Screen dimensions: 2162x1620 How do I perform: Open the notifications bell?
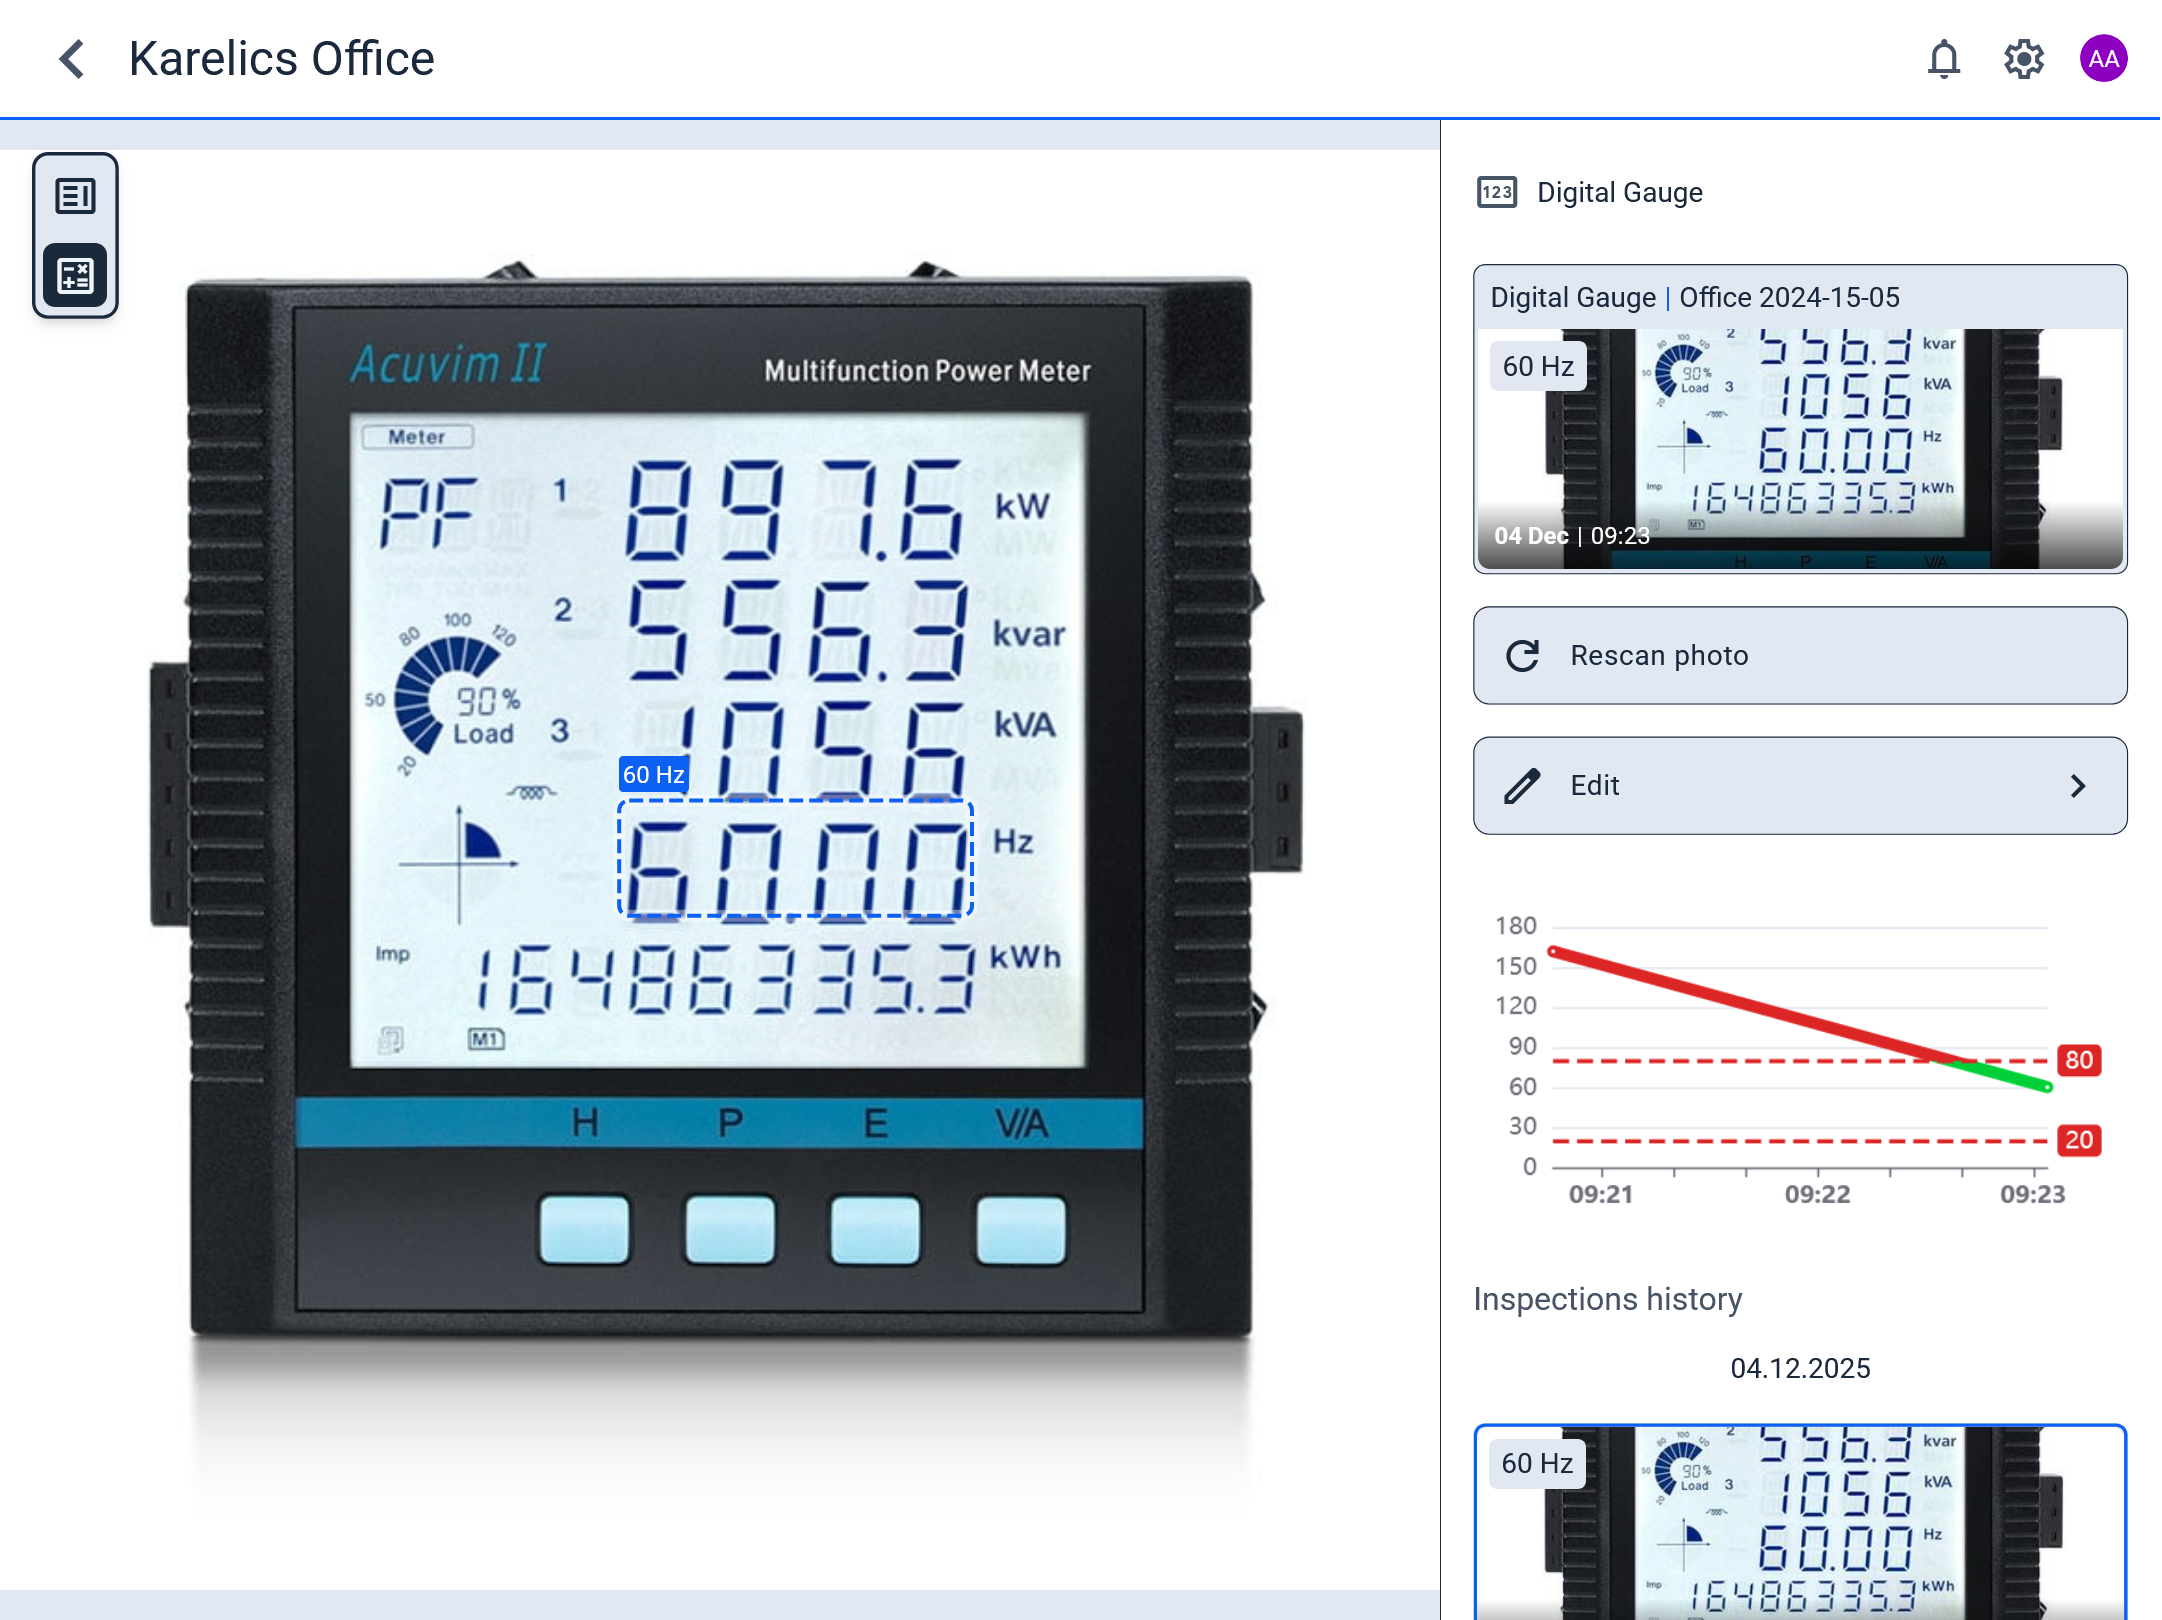click(x=1943, y=59)
